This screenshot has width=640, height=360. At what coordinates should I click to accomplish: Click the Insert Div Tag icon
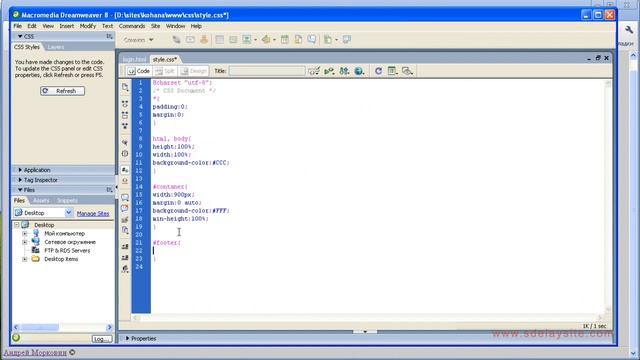click(x=233, y=40)
